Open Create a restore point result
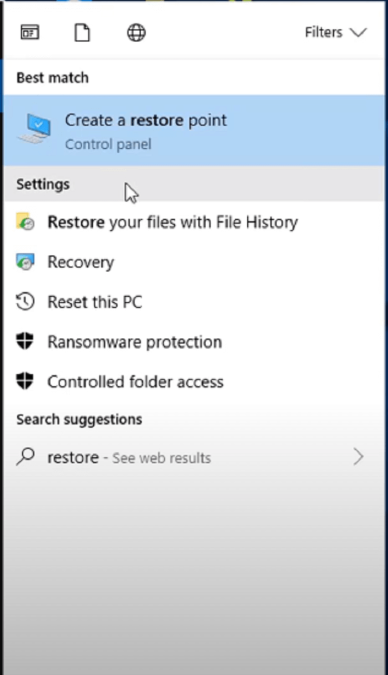The height and width of the screenshot is (675, 388). 194,130
